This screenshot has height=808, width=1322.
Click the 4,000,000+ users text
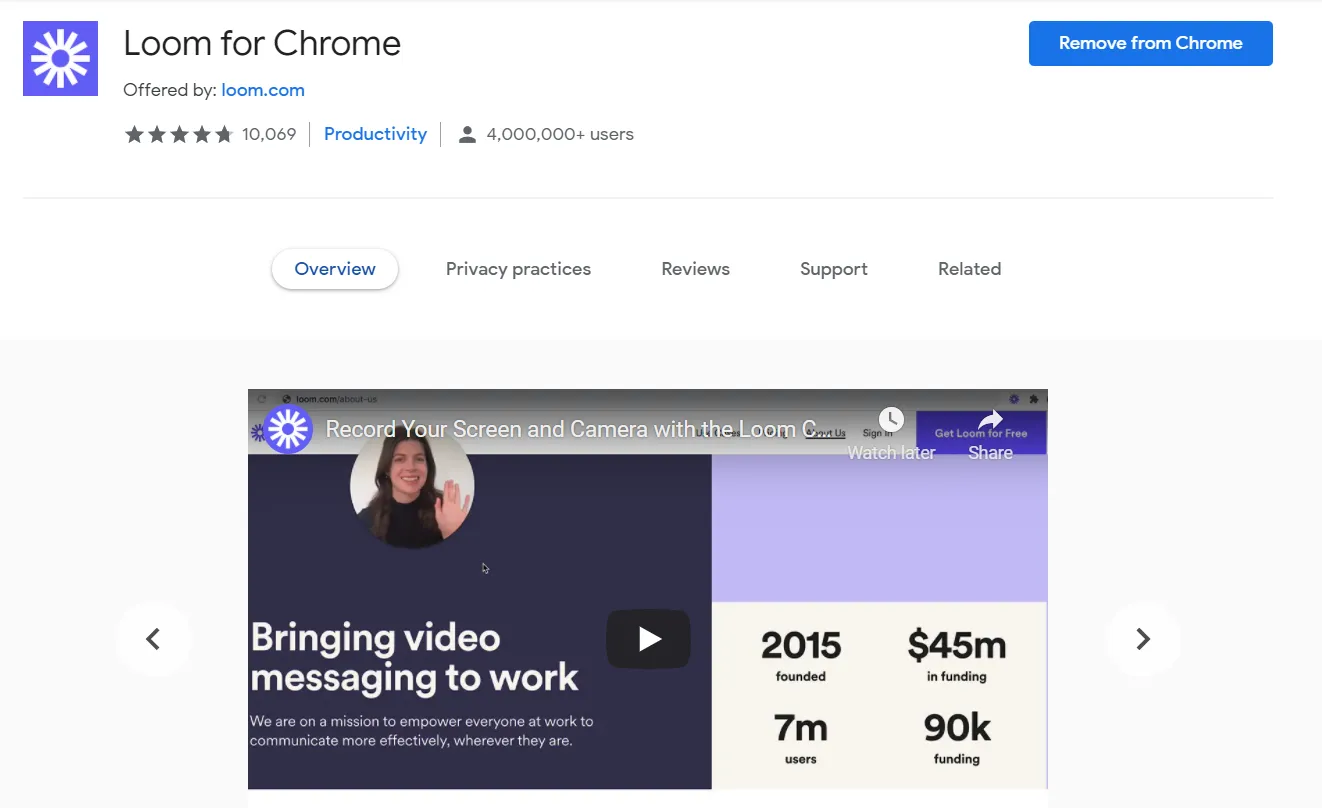560,134
